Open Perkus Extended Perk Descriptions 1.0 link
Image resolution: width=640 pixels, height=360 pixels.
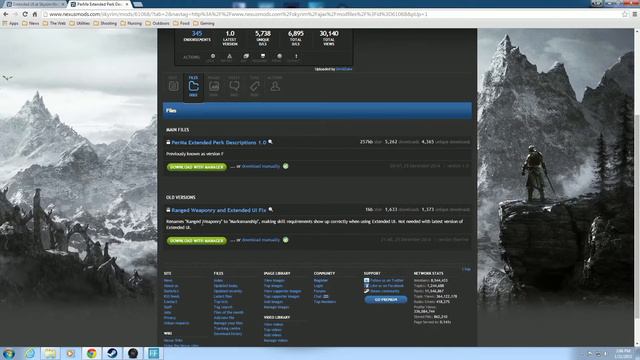click(x=219, y=142)
